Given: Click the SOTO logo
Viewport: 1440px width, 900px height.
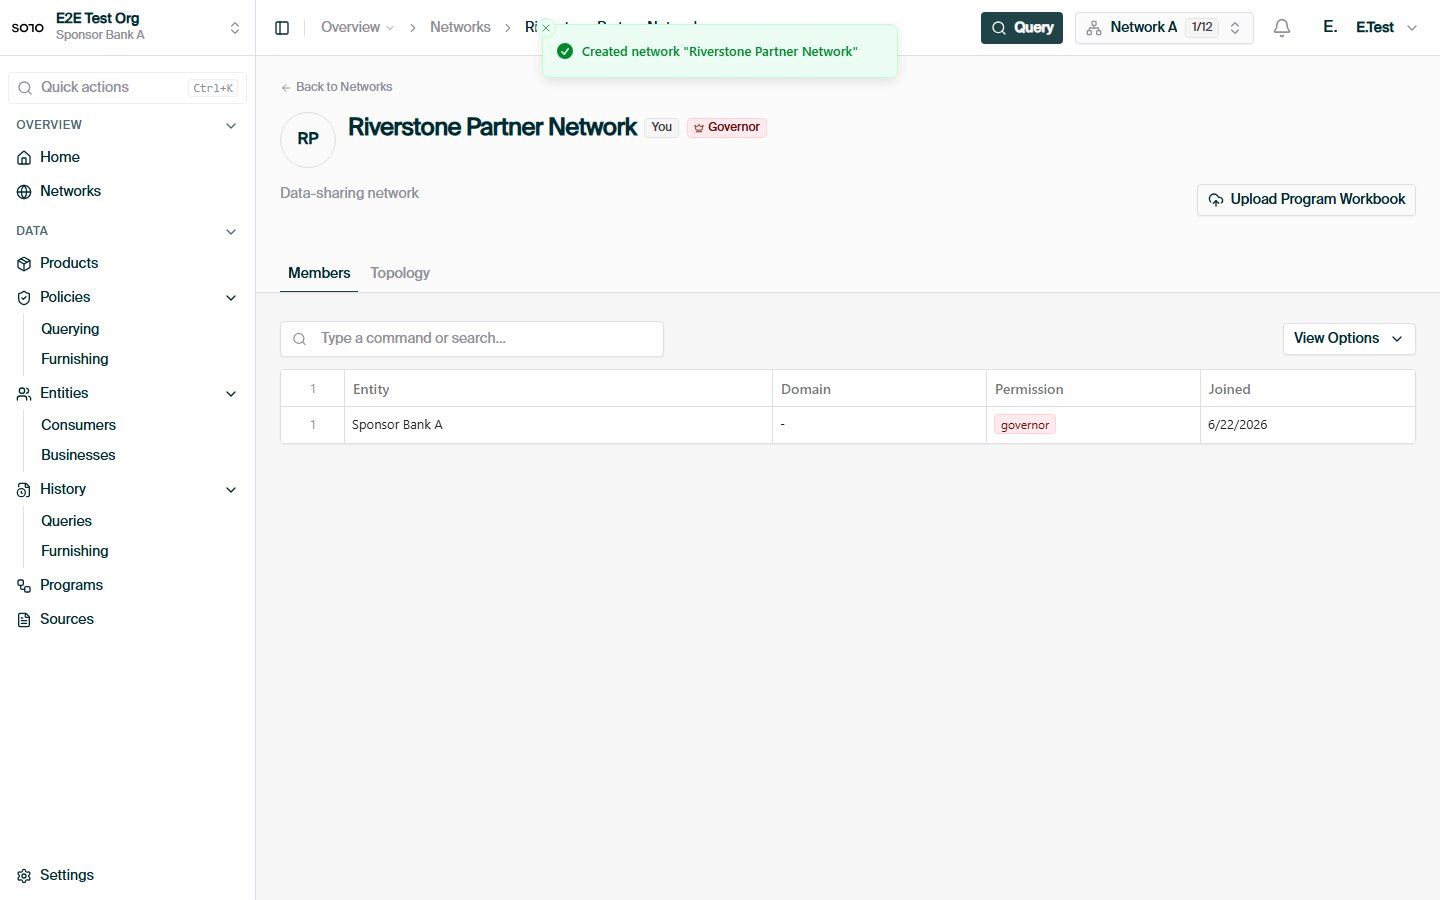Looking at the screenshot, I should click(28, 28).
